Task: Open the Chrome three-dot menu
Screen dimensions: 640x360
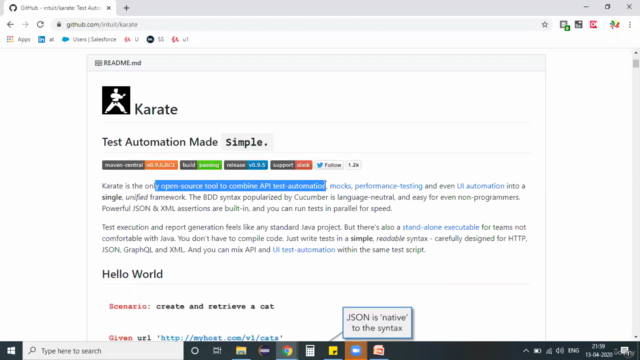Action: [630, 24]
